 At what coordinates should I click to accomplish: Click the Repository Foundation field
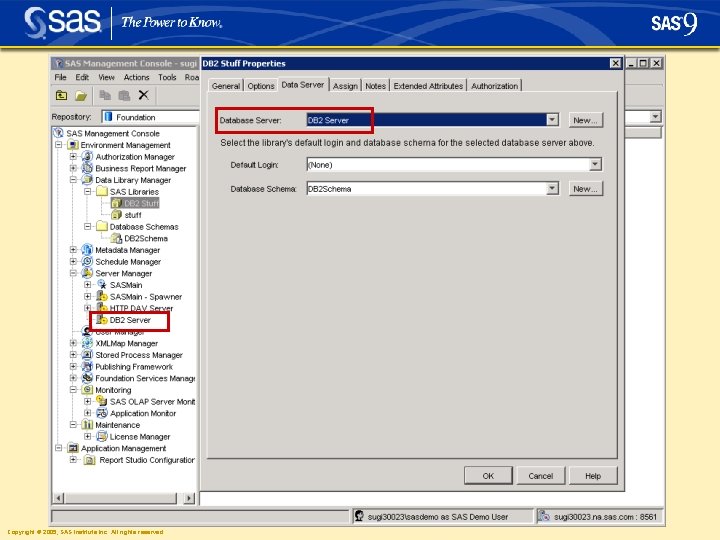tap(151, 117)
